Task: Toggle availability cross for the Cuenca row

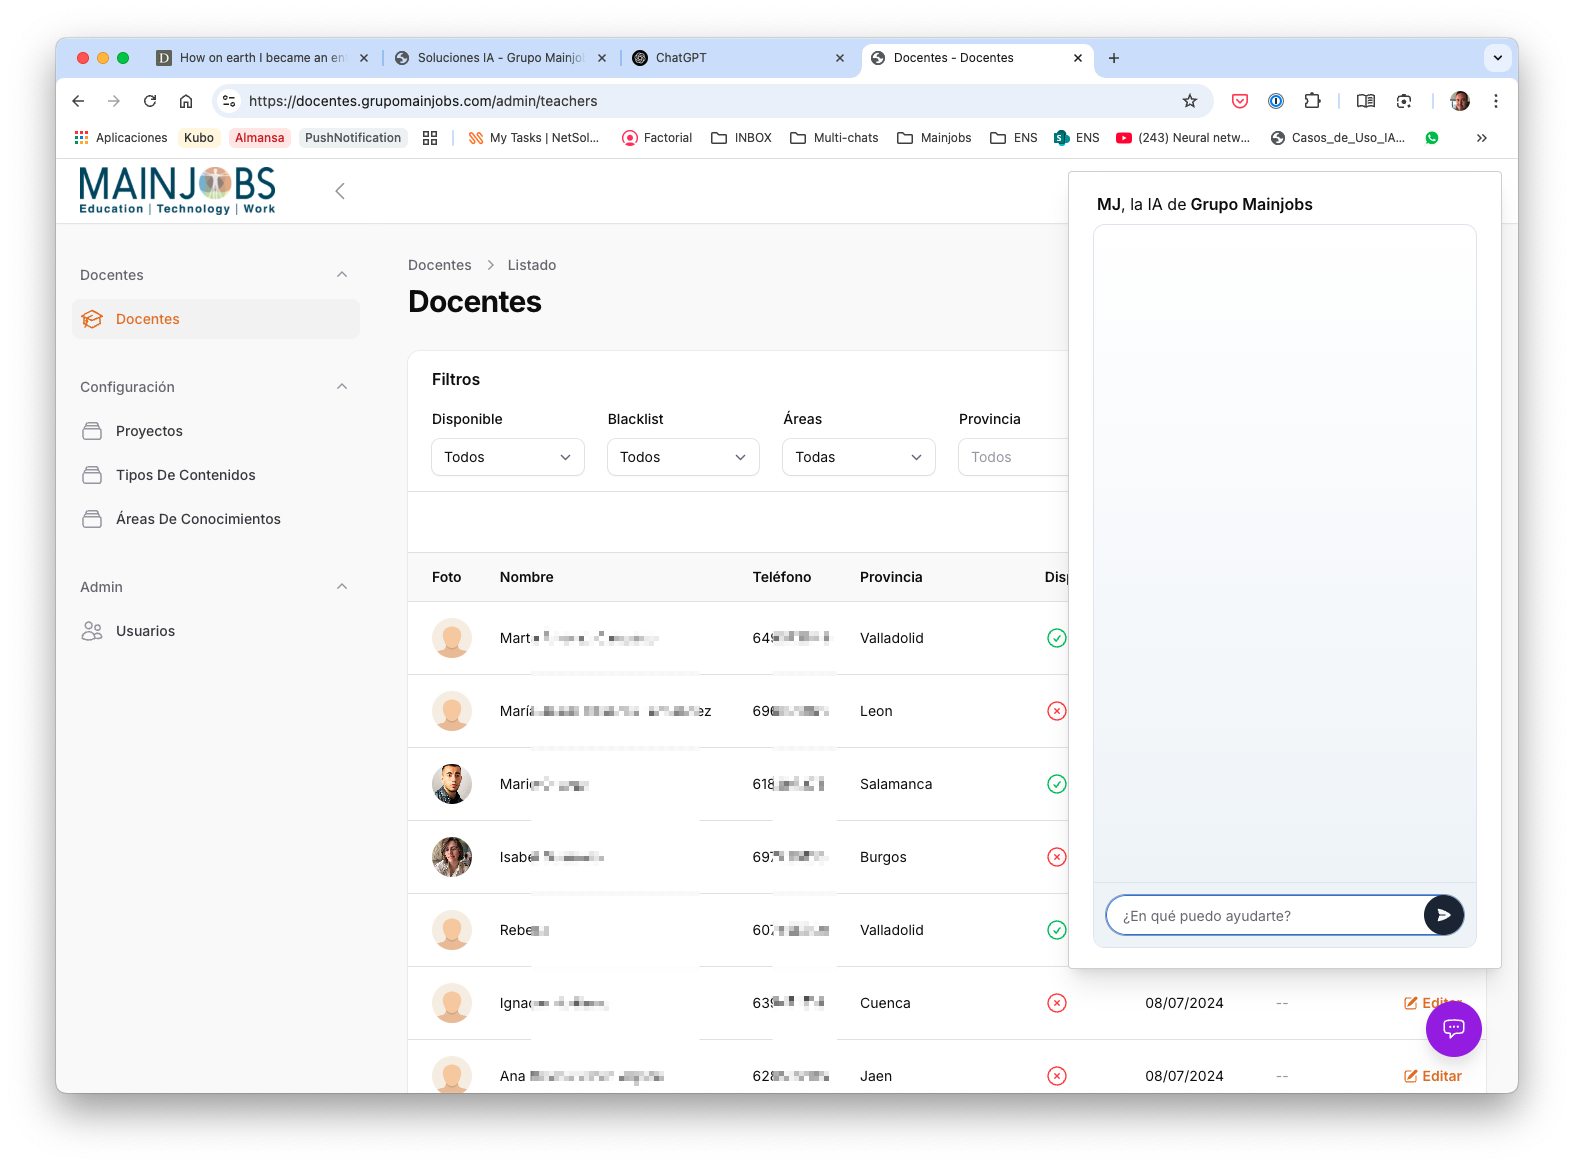Action: click(1056, 1003)
